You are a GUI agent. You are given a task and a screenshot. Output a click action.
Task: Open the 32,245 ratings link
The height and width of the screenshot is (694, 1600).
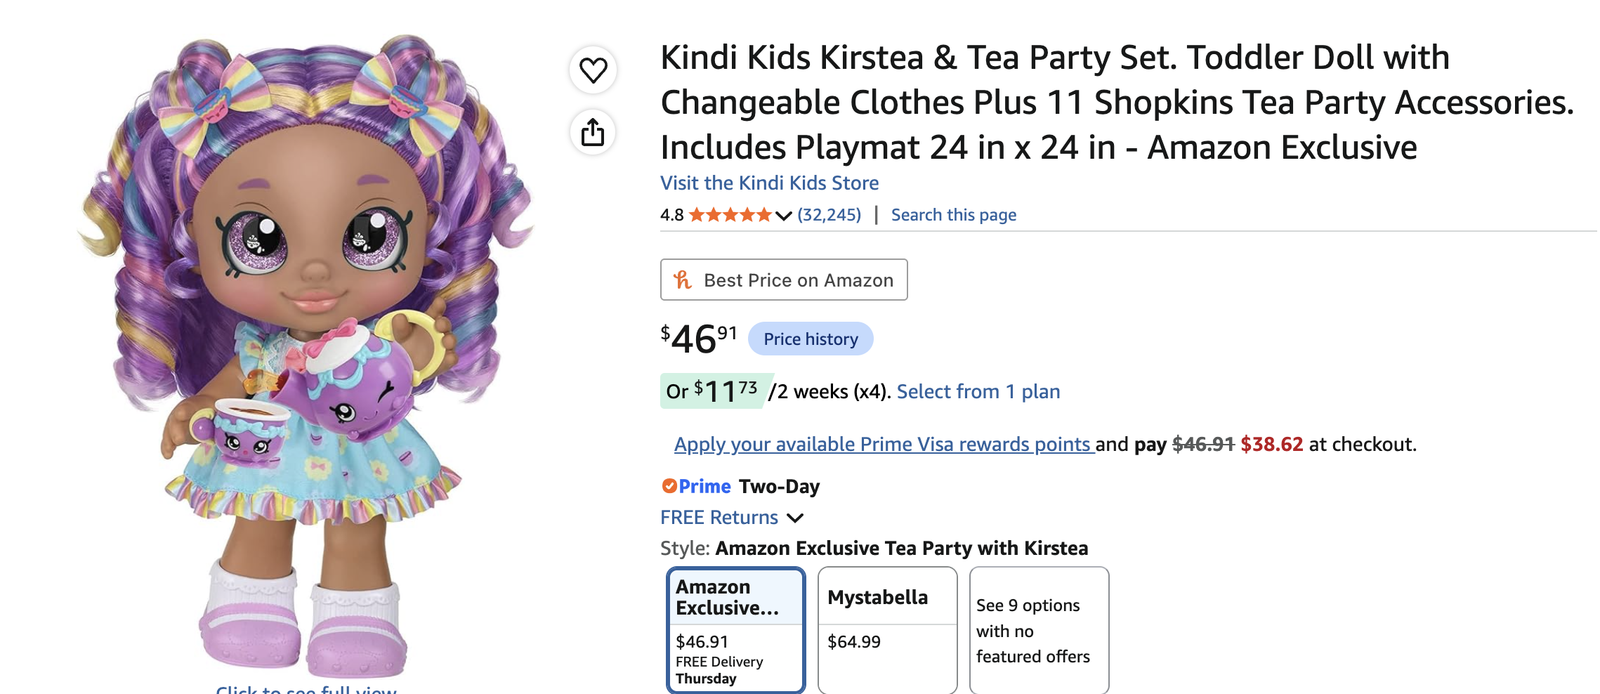coord(829,215)
